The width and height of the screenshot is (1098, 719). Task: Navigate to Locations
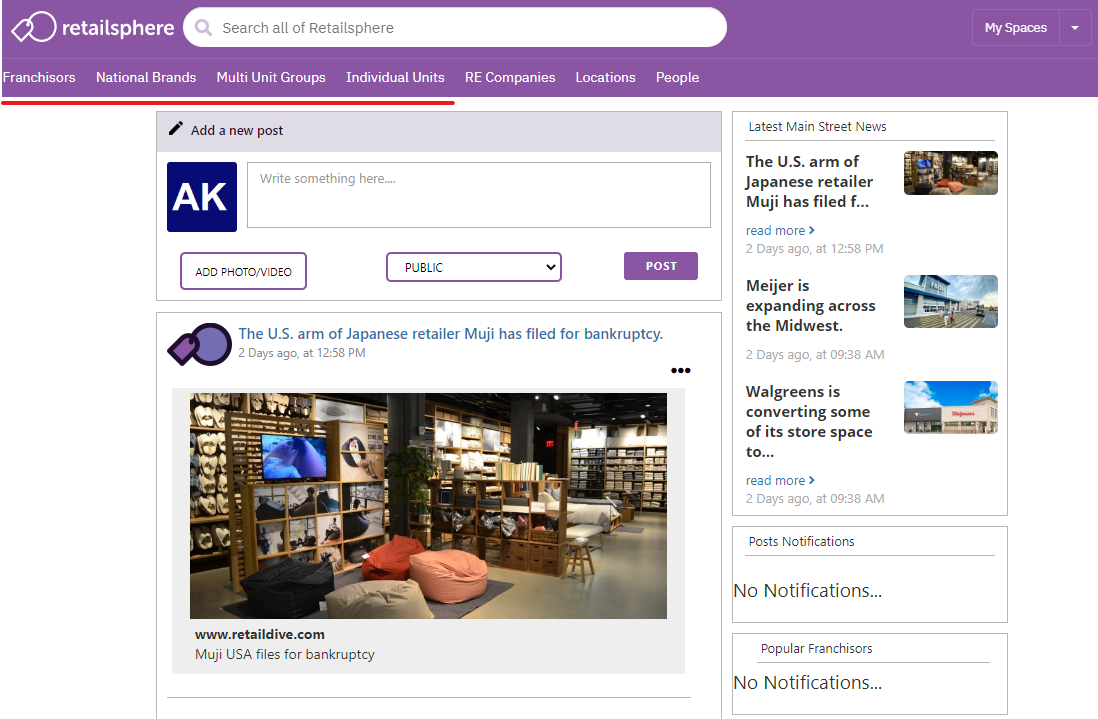[x=606, y=77]
